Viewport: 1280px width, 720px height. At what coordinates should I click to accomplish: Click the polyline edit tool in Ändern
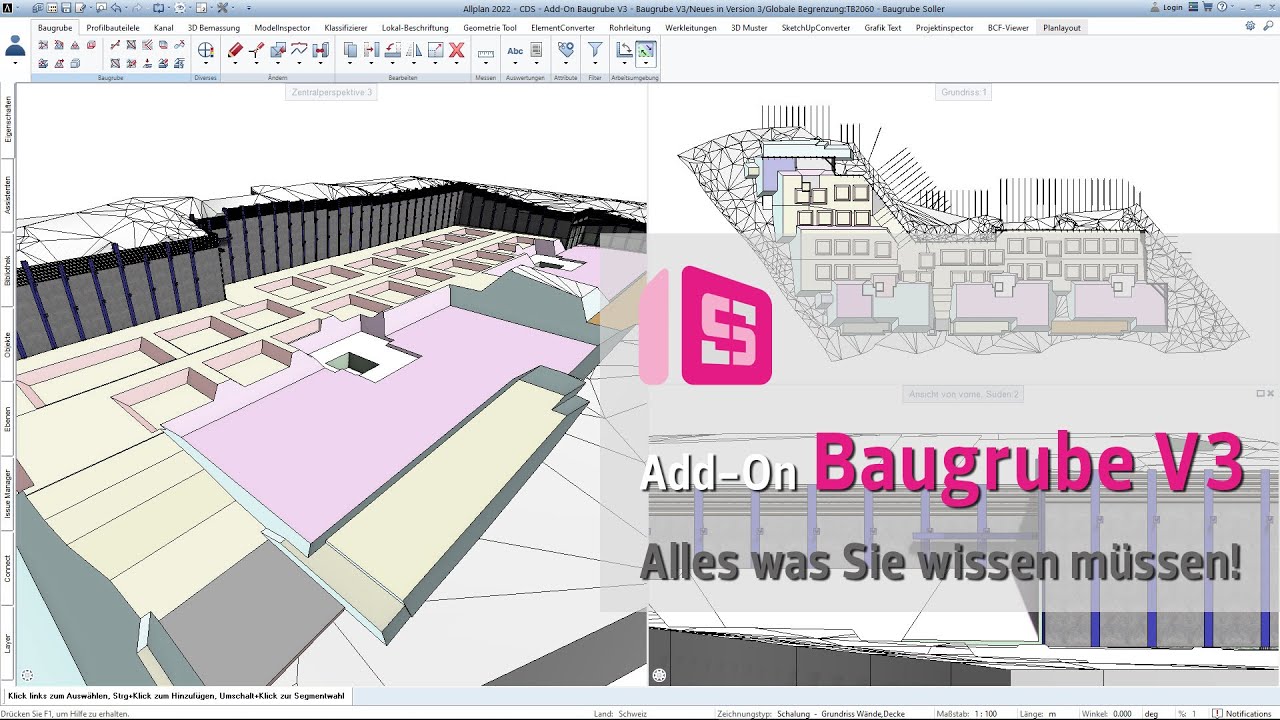pyautogui.click(x=299, y=49)
